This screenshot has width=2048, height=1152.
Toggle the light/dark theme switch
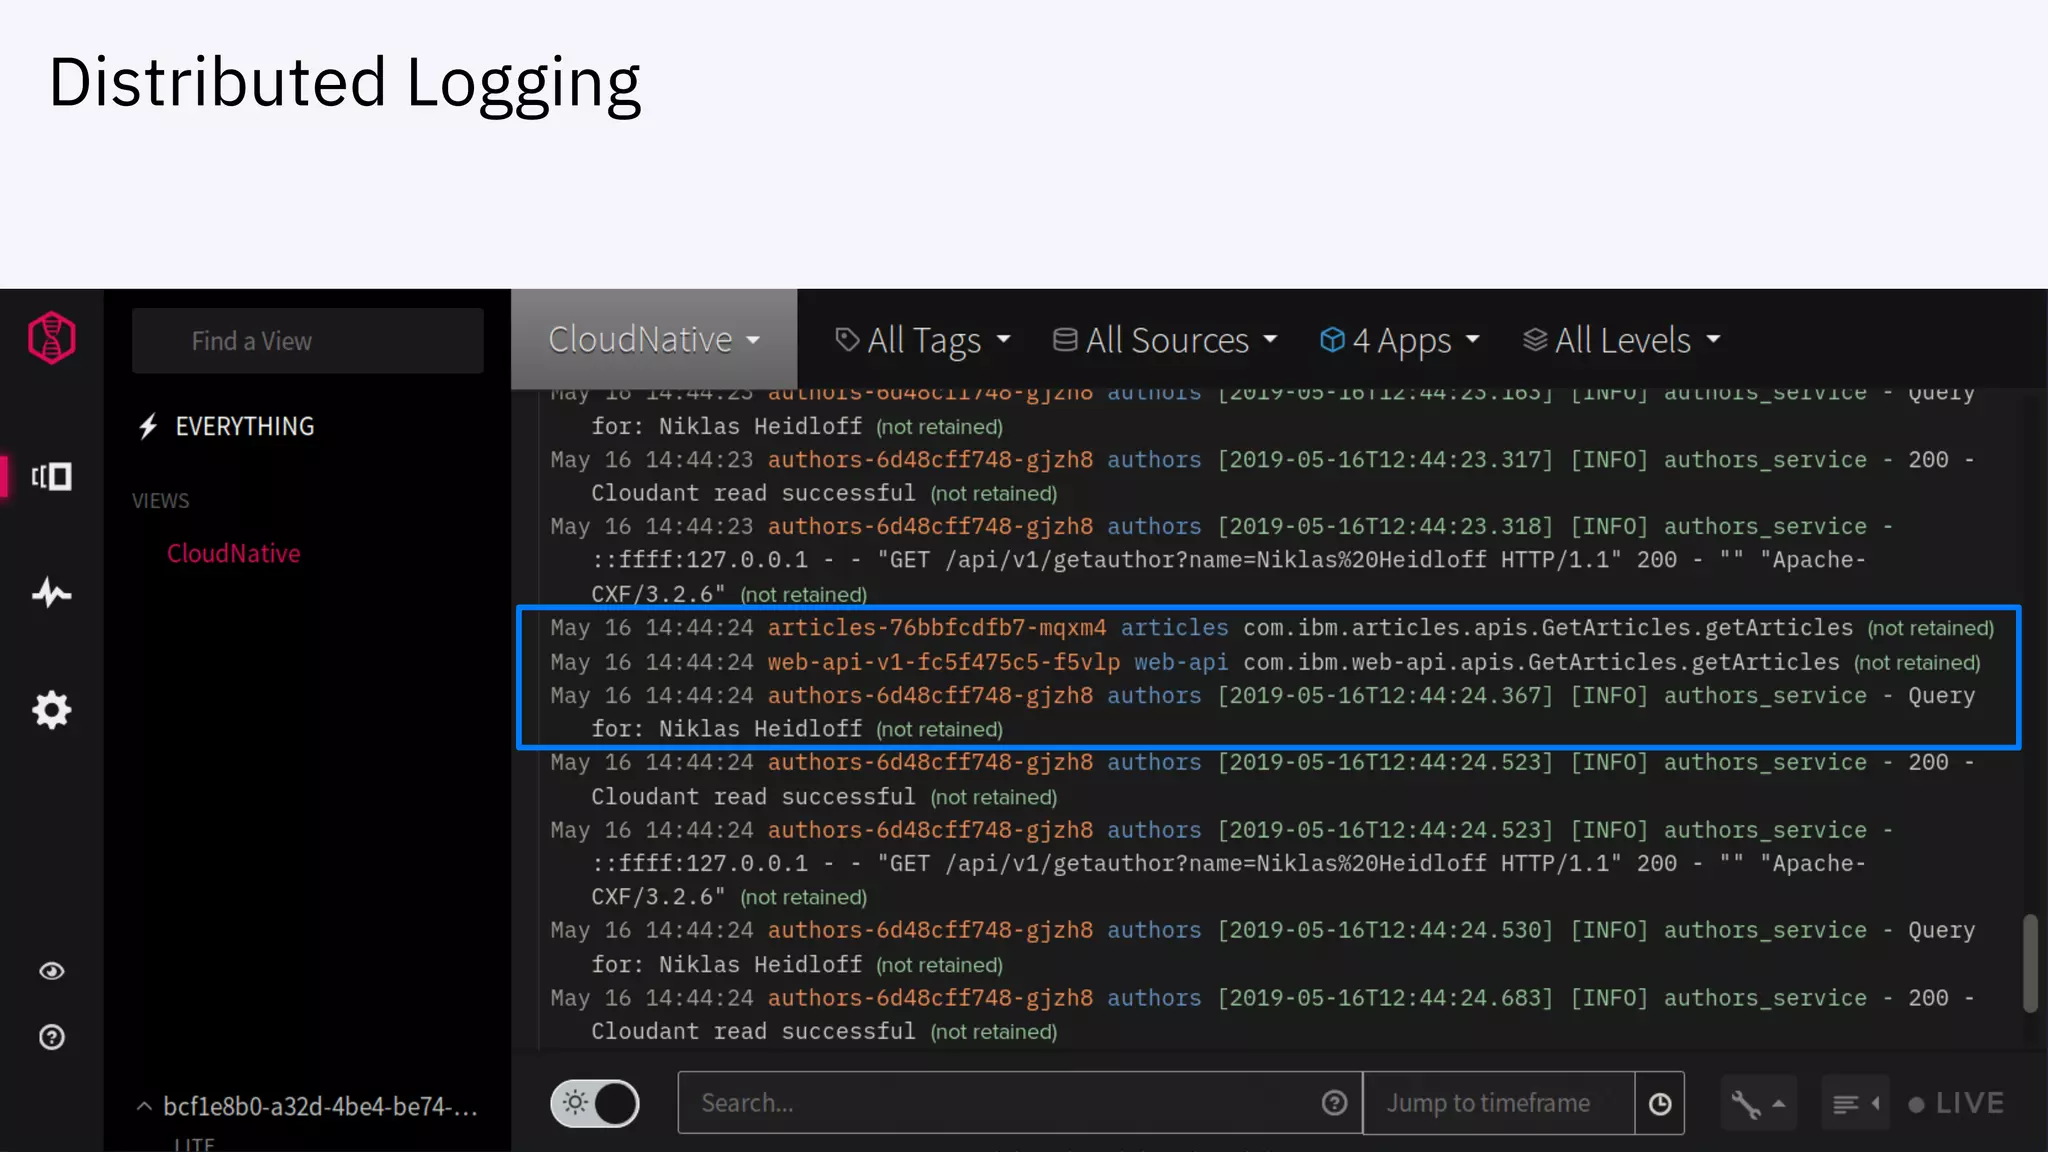click(594, 1103)
